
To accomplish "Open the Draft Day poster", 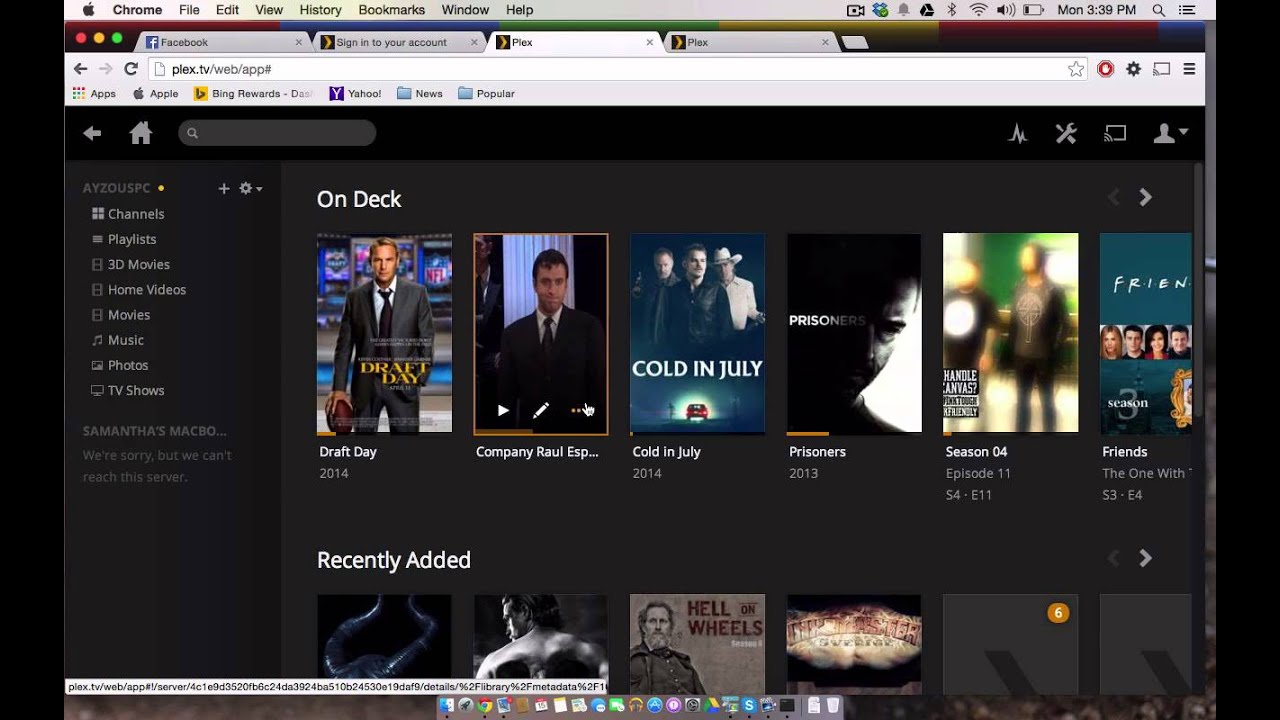I will tap(384, 334).
